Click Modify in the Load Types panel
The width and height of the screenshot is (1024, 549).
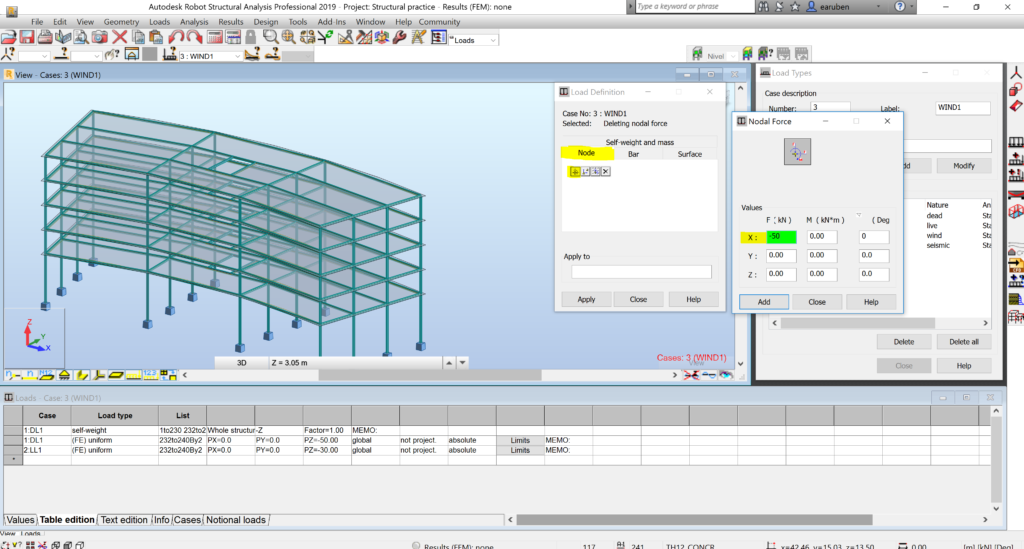tap(964, 166)
